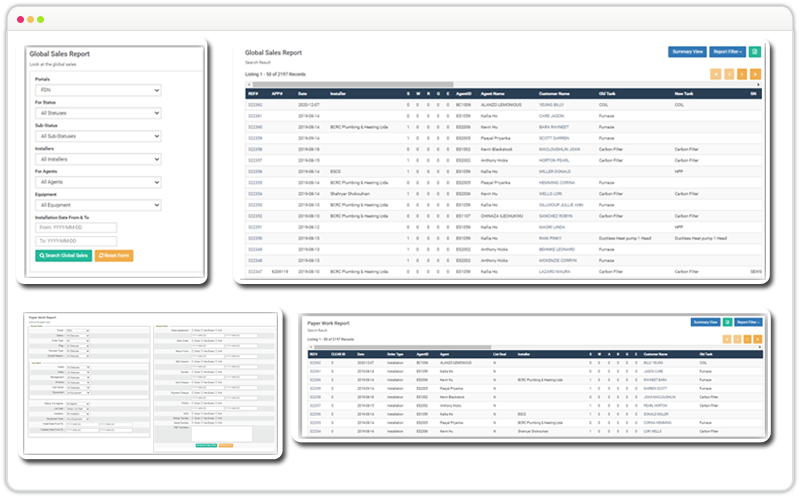This screenshot has width=800, height=500.
Task: Go to previous page in Global Sales Report
Action: pos(728,74)
